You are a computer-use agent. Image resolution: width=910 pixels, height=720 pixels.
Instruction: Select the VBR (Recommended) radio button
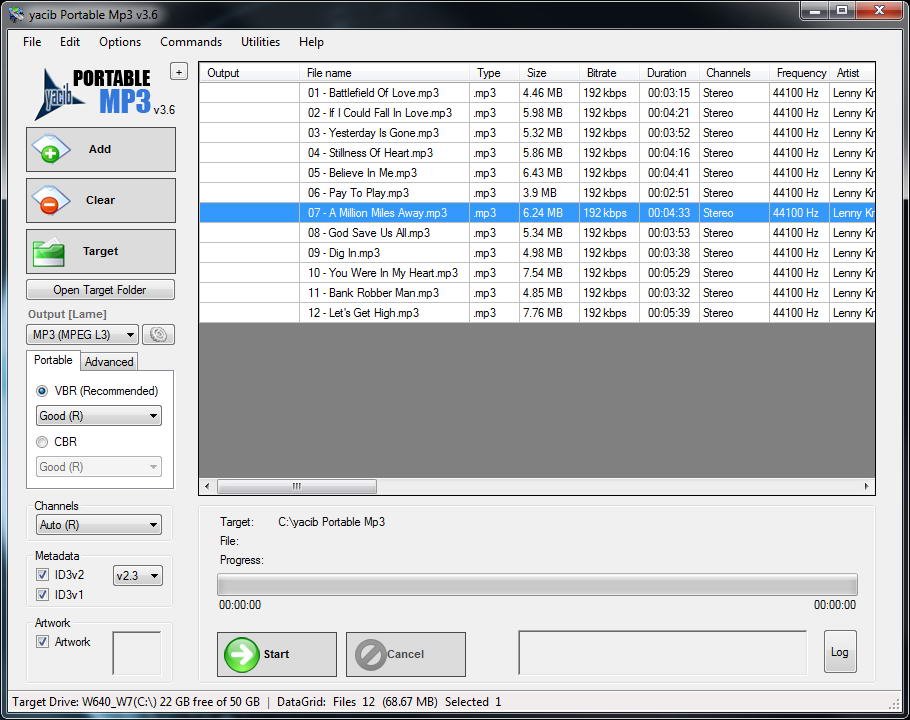click(42, 391)
